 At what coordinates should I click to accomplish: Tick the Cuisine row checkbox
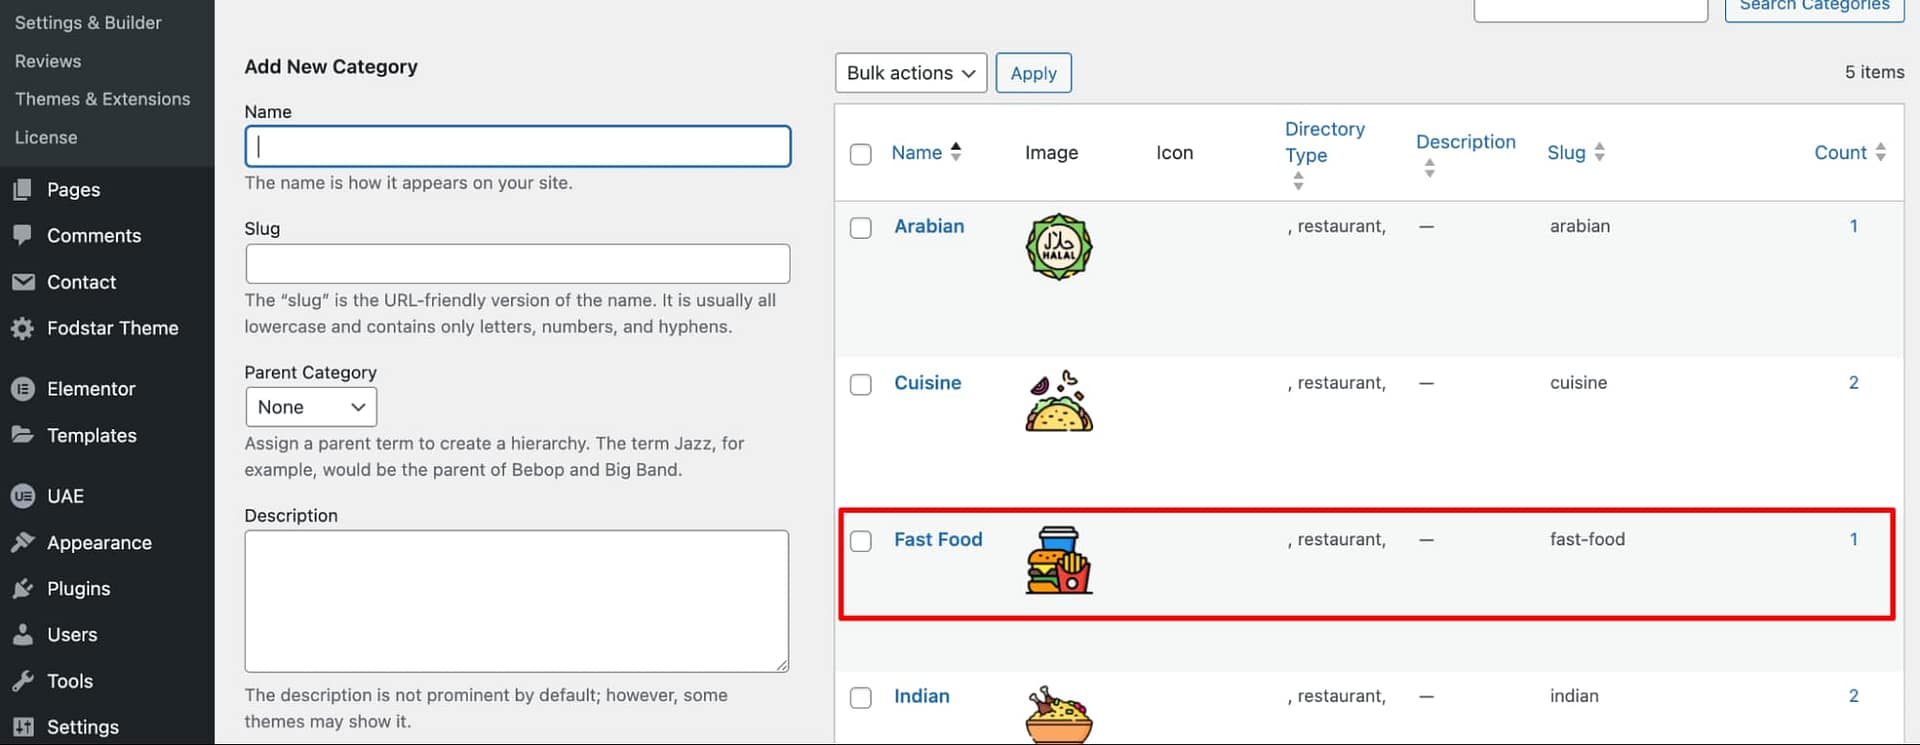point(860,384)
